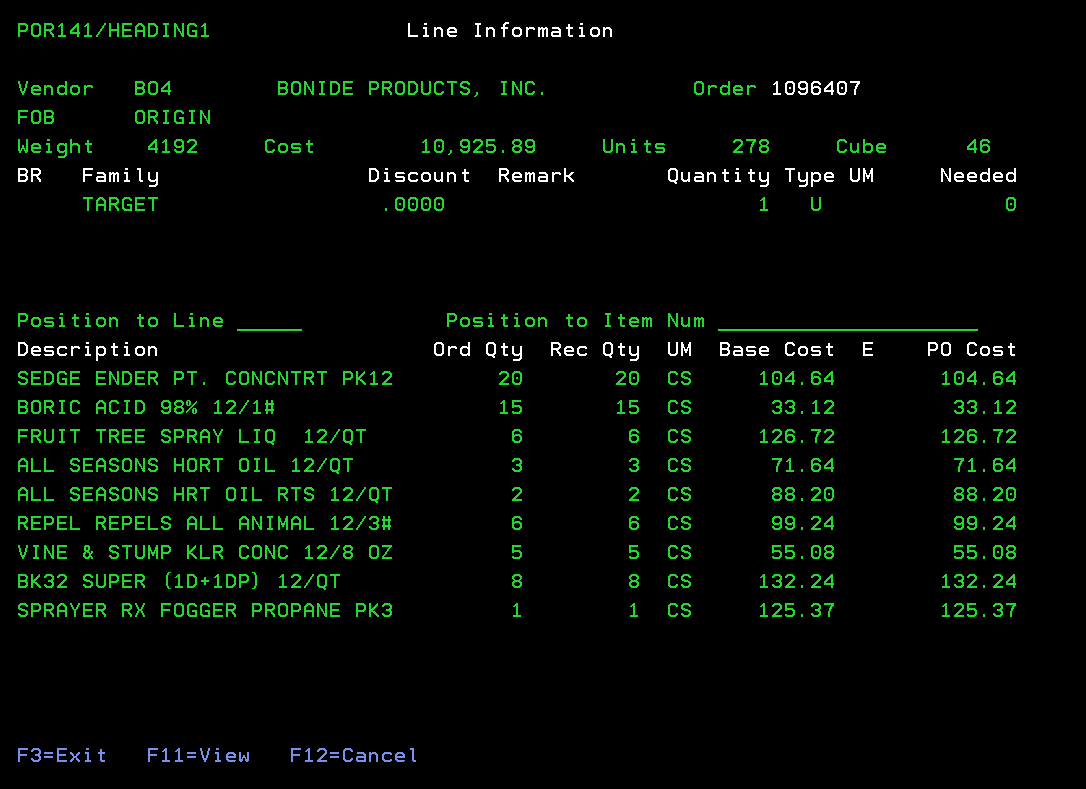Click the total cost value 10,925.89
This screenshot has height=789, width=1086.
[x=477, y=147]
